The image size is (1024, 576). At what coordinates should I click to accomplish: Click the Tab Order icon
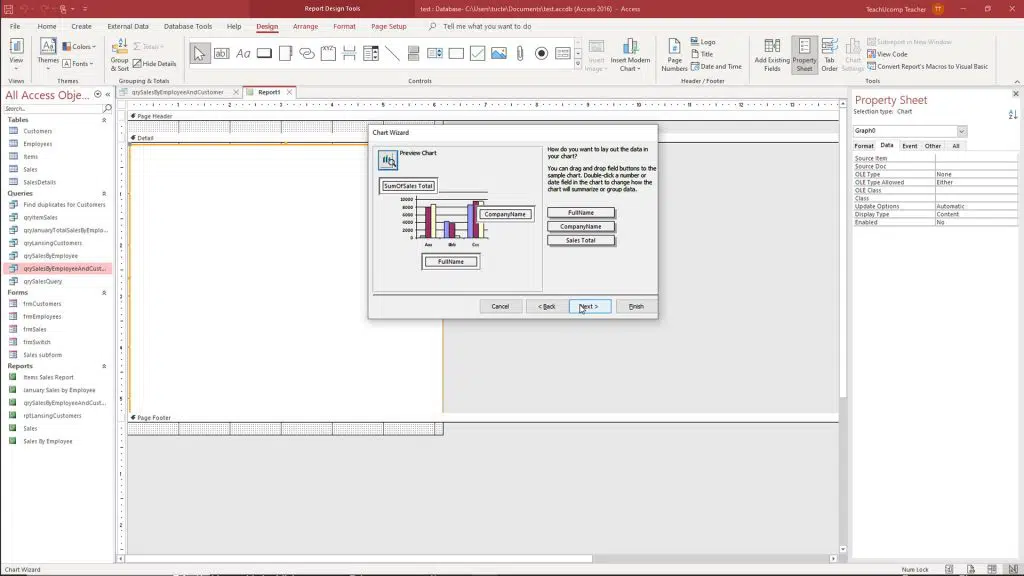tap(828, 55)
